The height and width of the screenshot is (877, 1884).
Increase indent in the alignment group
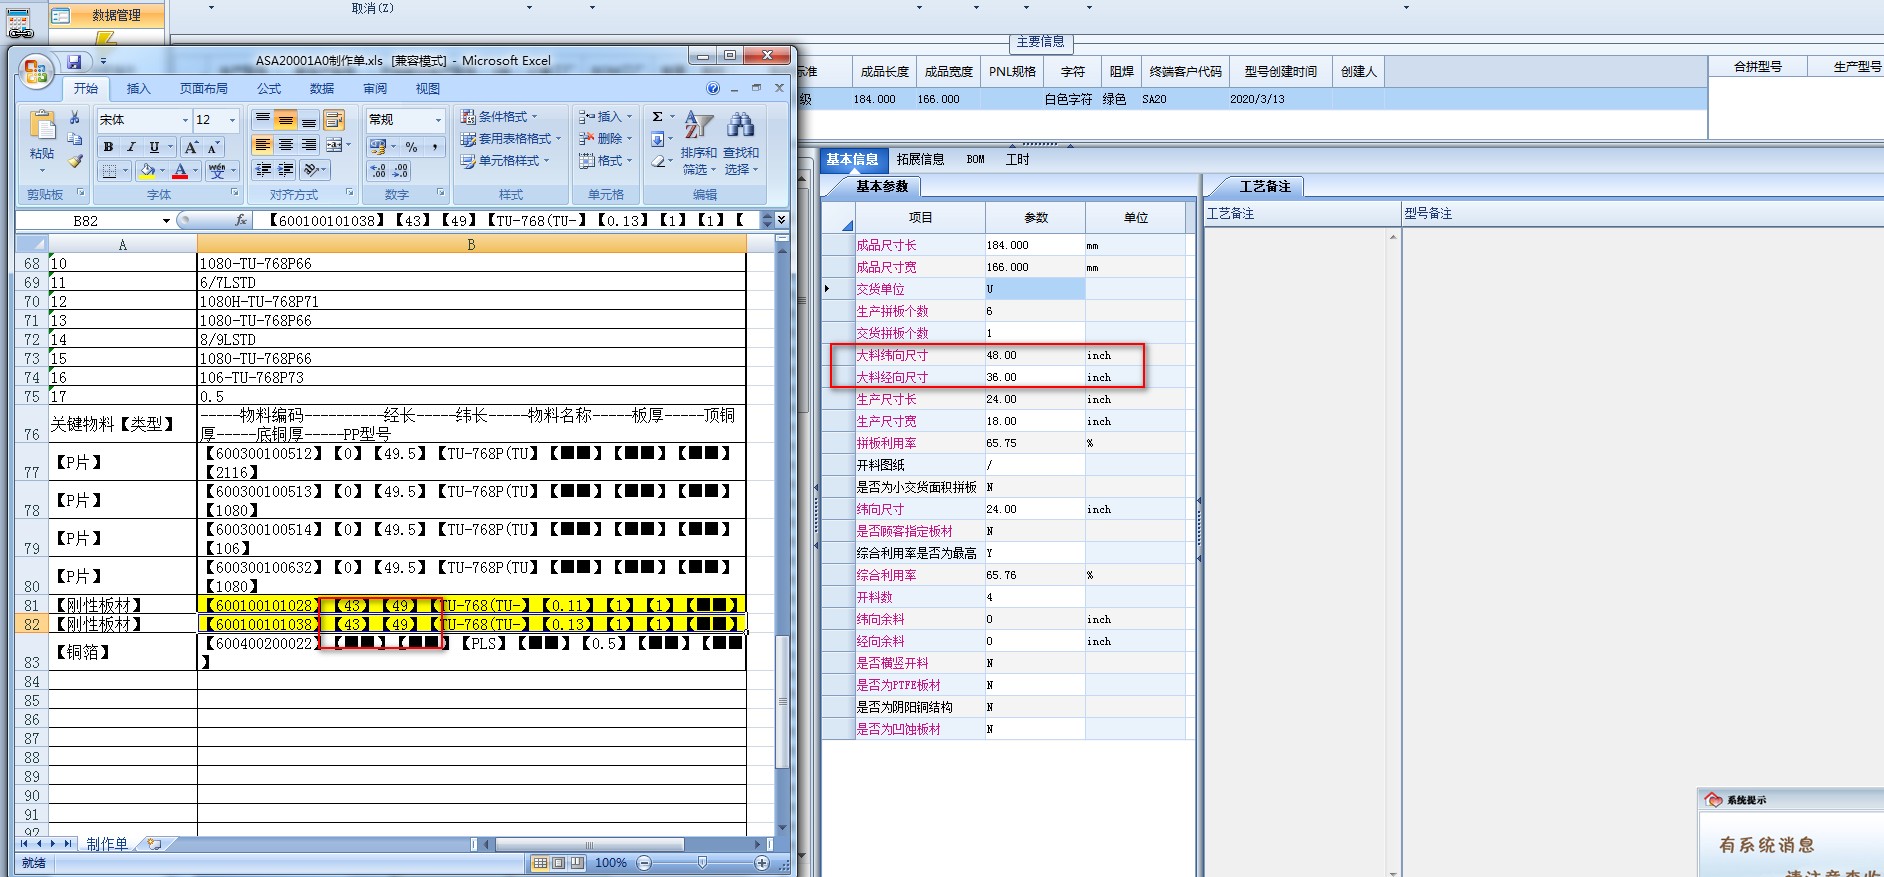286,170
